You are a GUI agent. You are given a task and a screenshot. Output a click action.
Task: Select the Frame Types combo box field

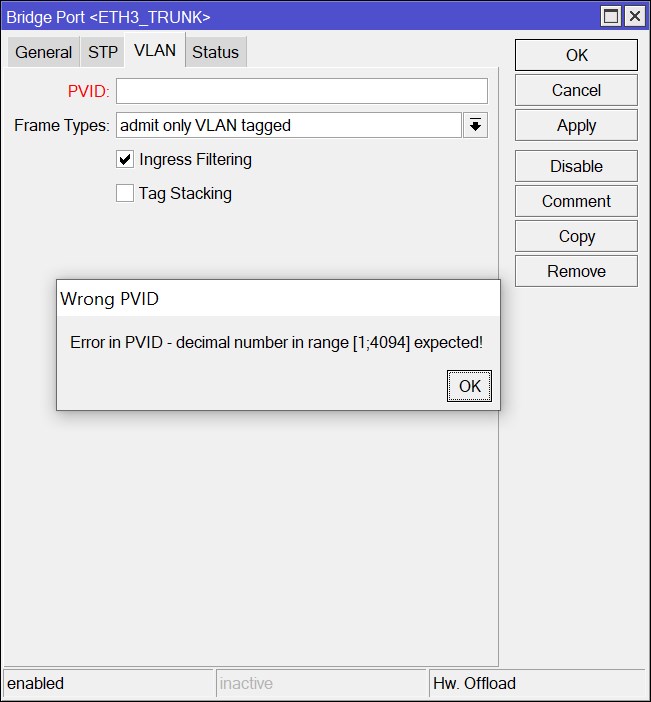click(288, 125)
